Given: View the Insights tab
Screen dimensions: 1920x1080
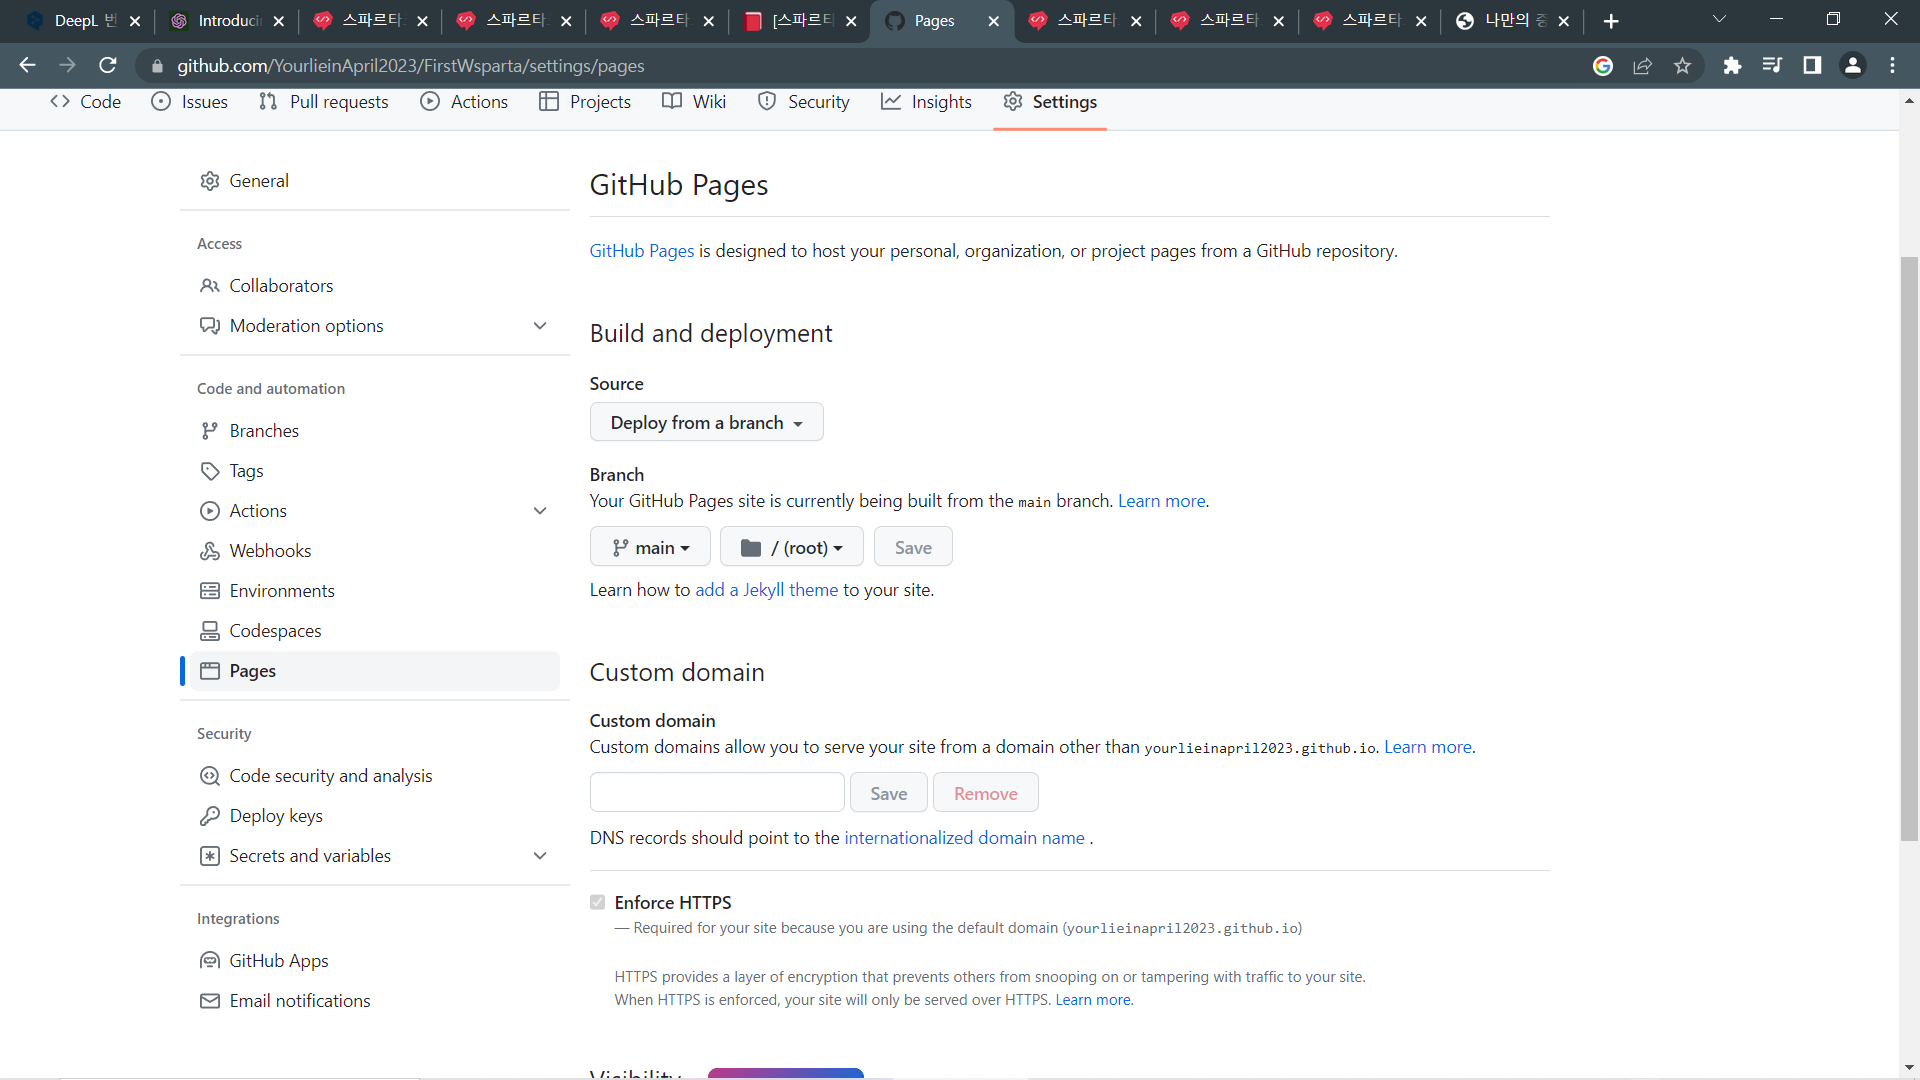Looking at the screenshot, I should click(926, 102).
